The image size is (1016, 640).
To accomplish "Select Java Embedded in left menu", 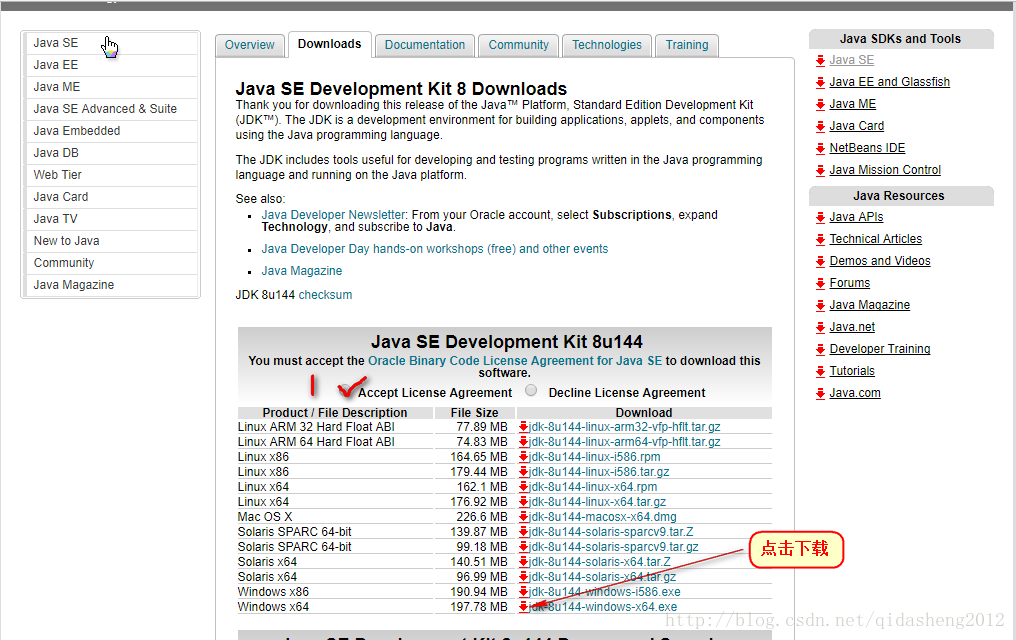I will [111, 131].
